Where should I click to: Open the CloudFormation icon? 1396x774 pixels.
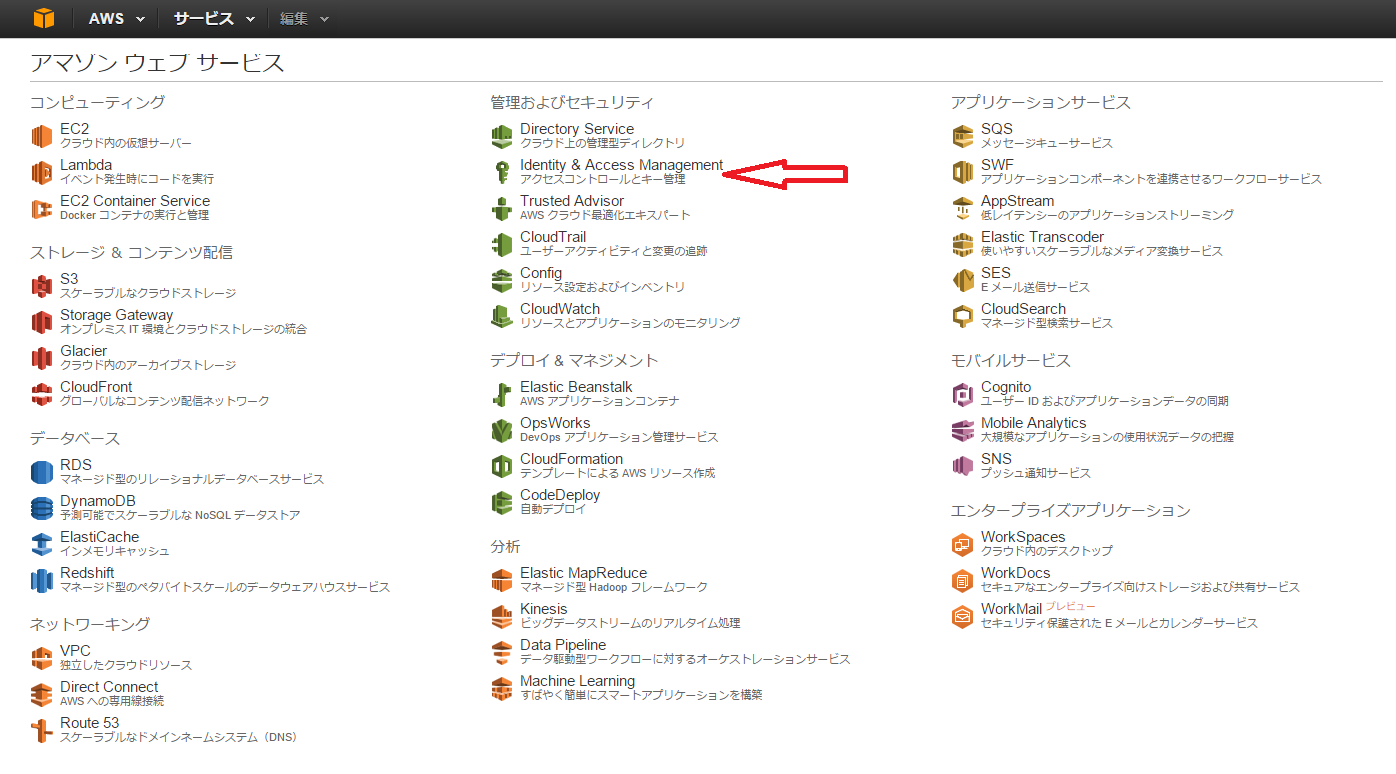point(502,466)
